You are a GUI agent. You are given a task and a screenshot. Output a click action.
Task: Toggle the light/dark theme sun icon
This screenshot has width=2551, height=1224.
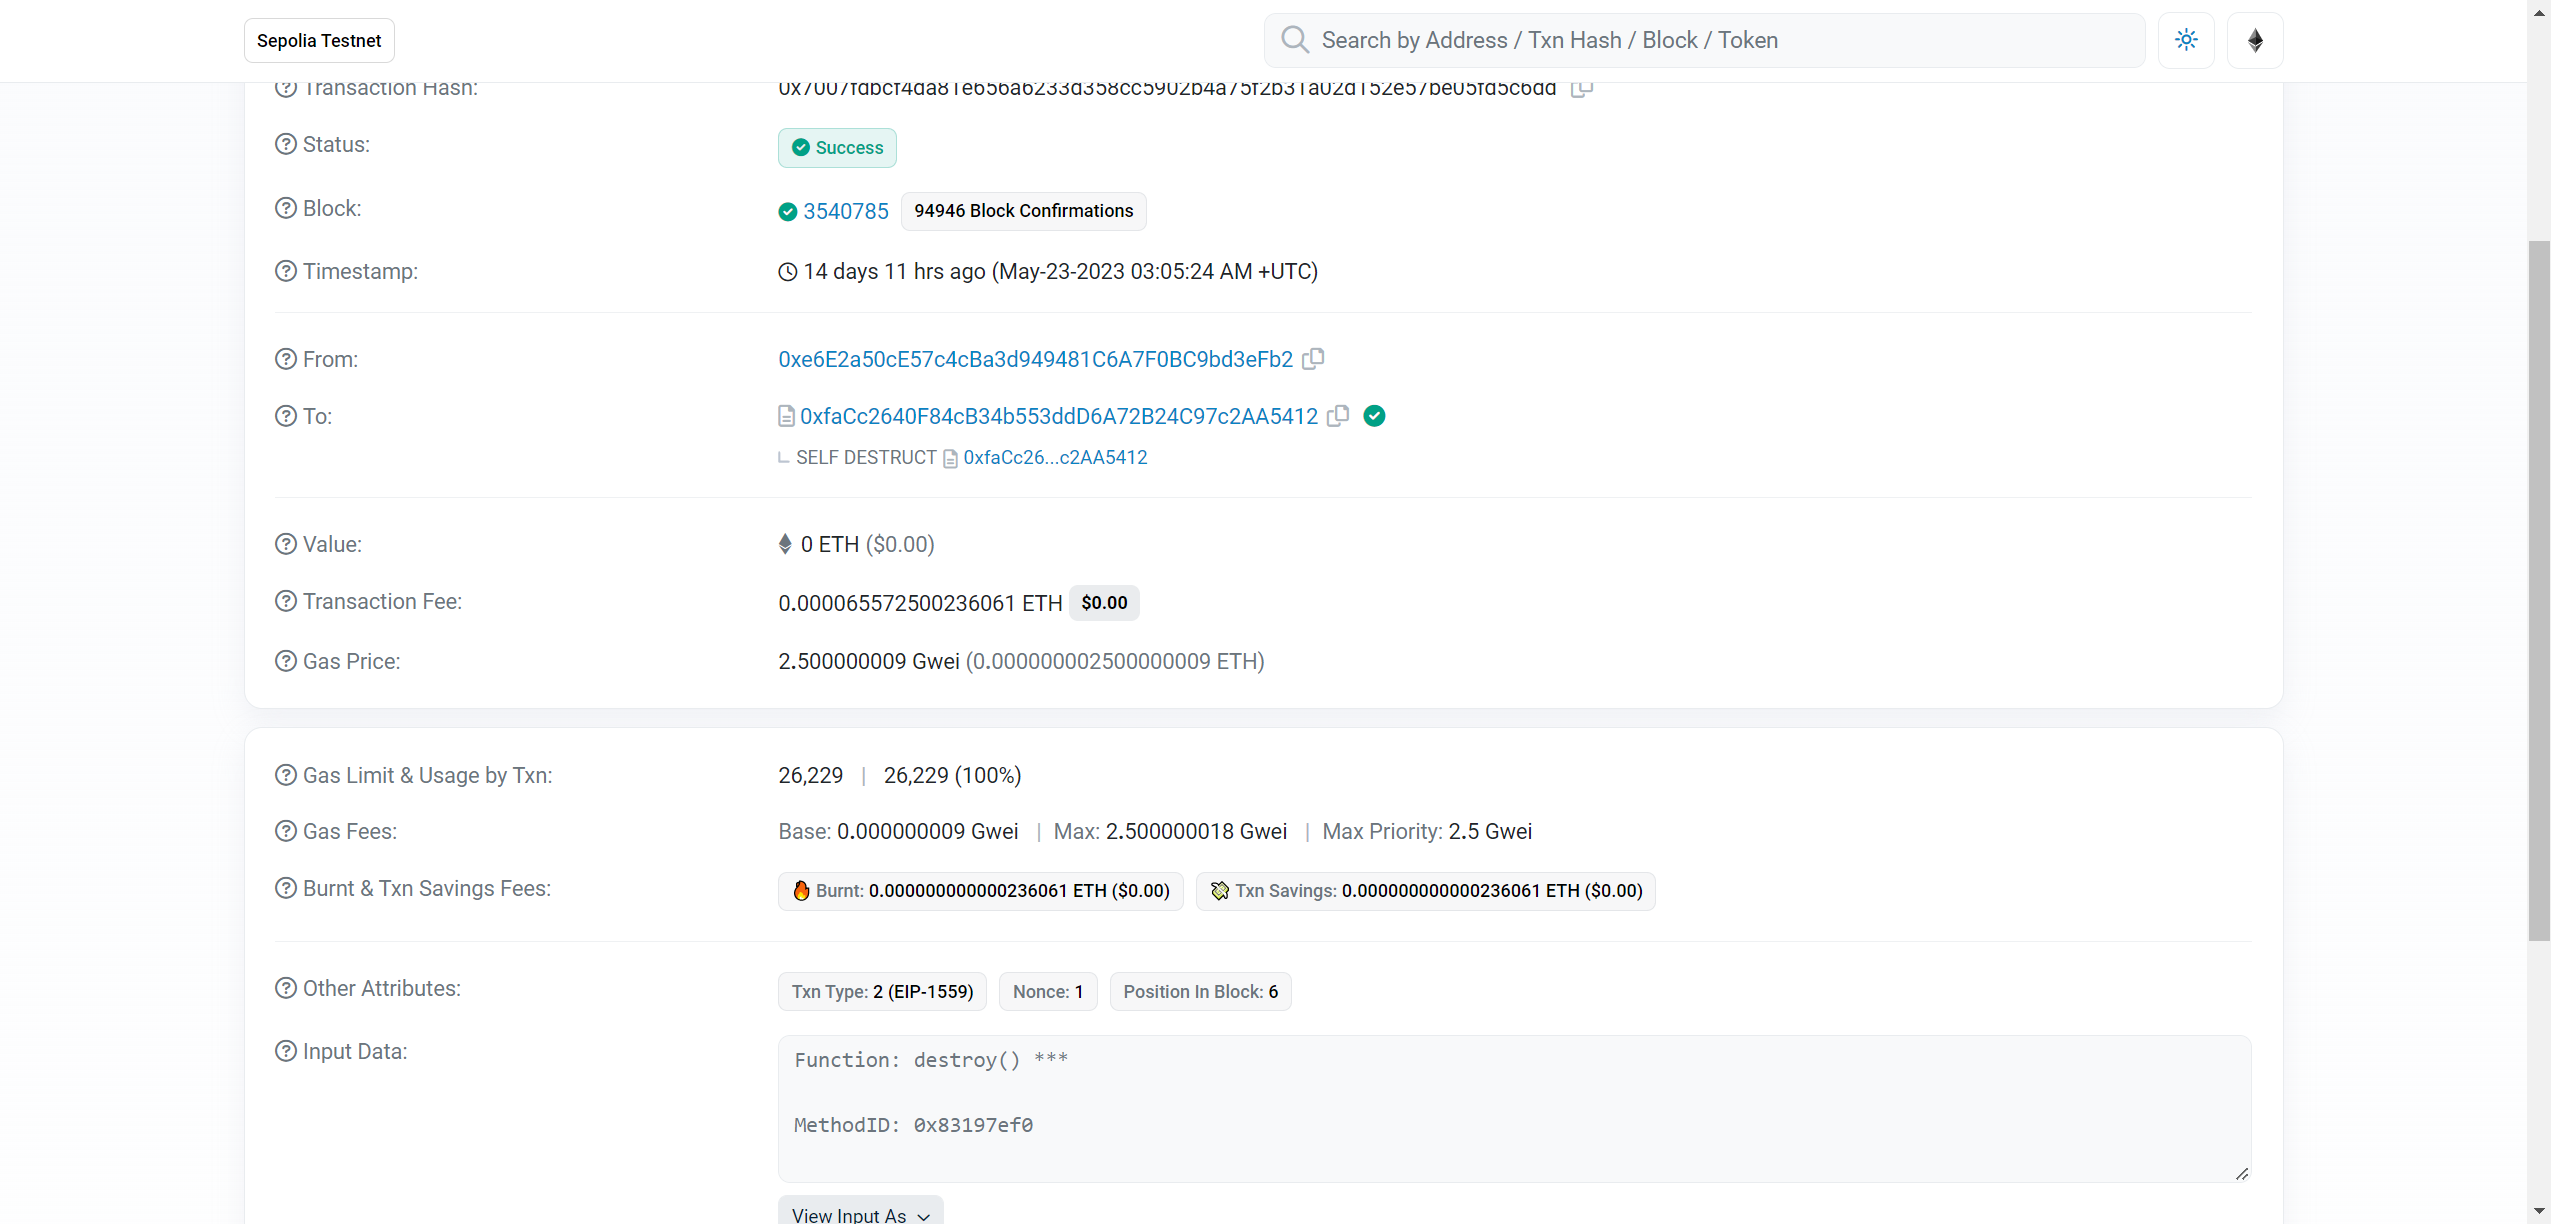(2186, 40)
